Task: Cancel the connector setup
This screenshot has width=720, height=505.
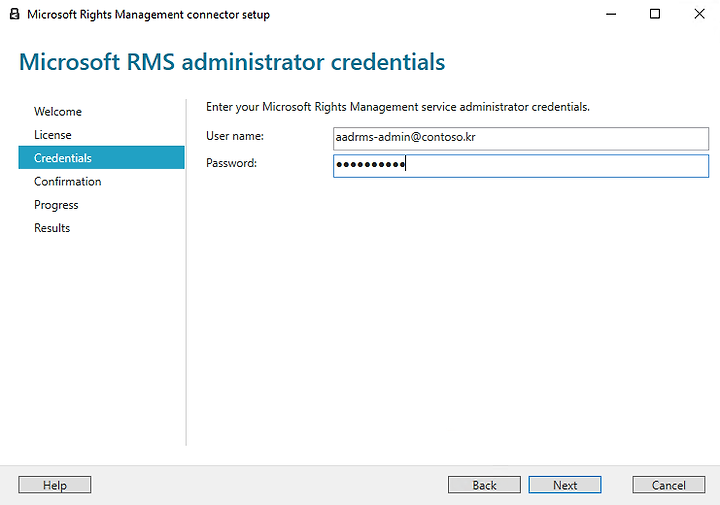Action: (669, 485)
